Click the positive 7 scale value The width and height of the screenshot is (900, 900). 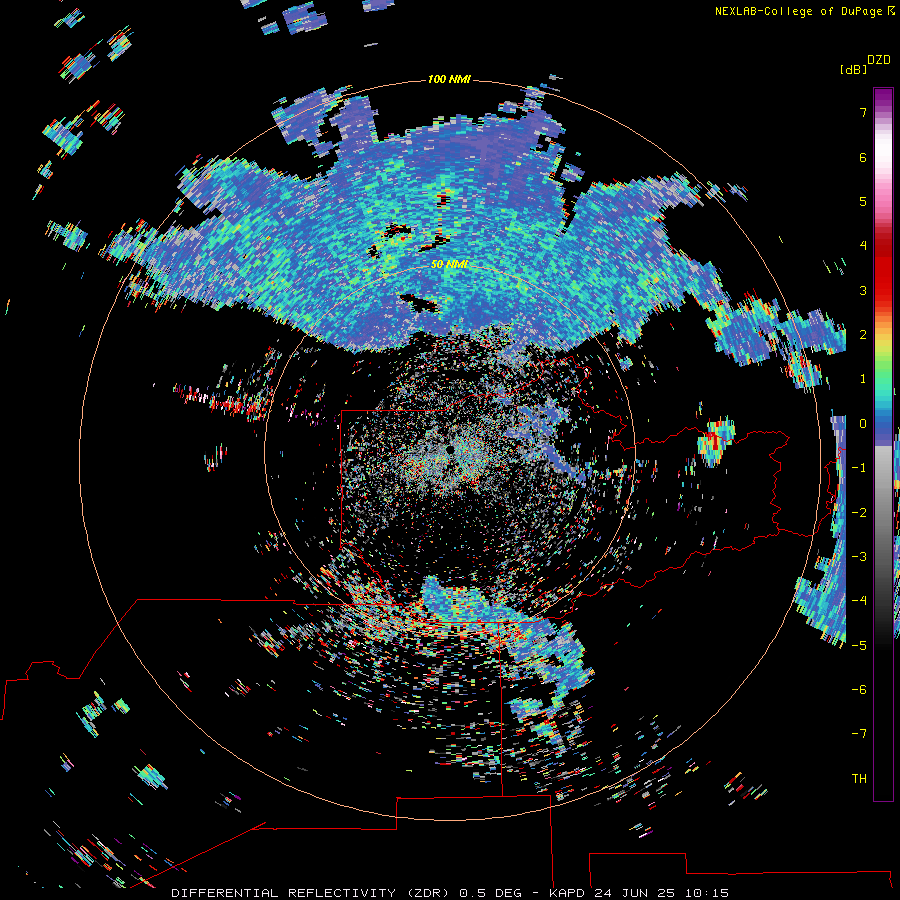[x=863, y=112]
